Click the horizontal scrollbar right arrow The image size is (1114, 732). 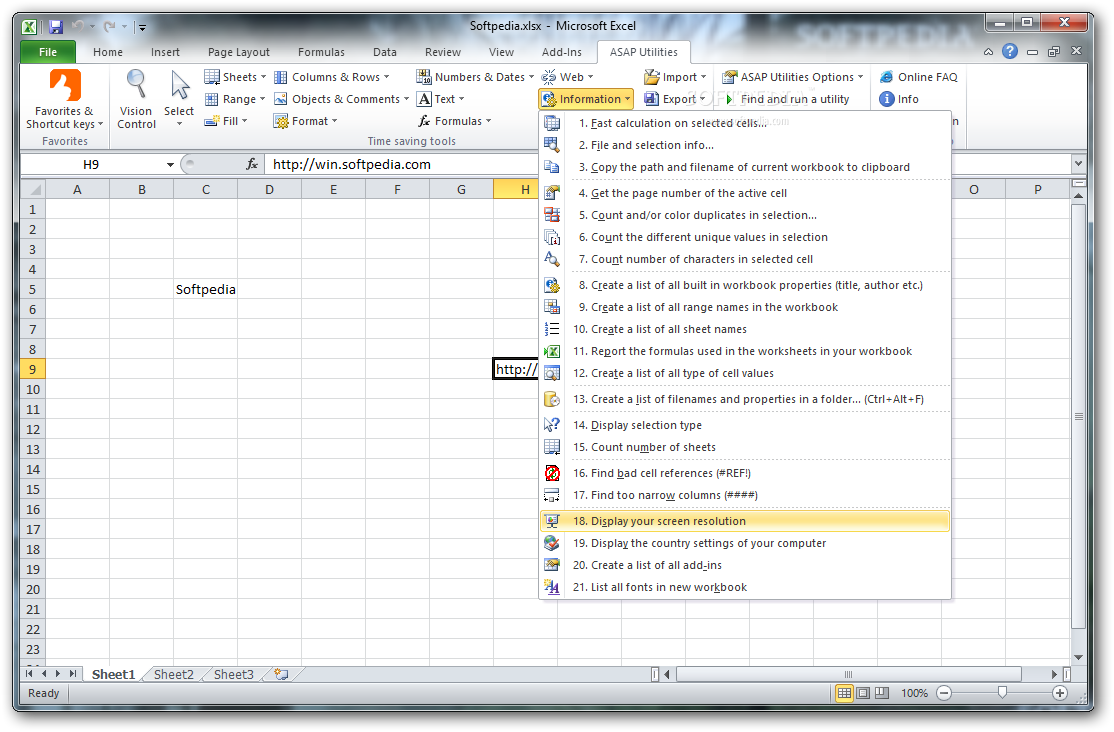(1054, 674)
